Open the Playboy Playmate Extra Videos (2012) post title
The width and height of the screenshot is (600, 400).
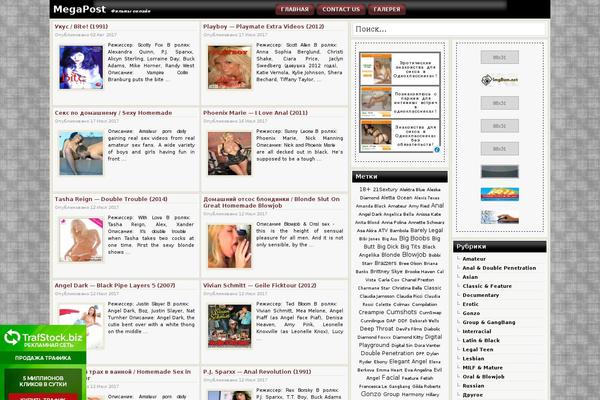point(264,26)
